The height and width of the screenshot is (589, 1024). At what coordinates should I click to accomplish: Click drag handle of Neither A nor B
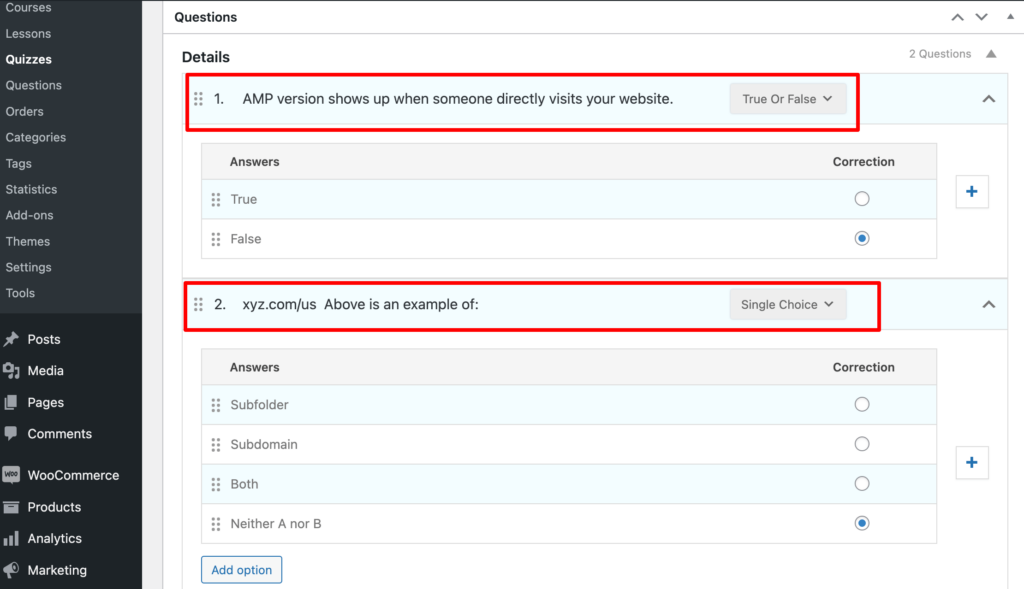pyautogui.click(x=216, y=524)
